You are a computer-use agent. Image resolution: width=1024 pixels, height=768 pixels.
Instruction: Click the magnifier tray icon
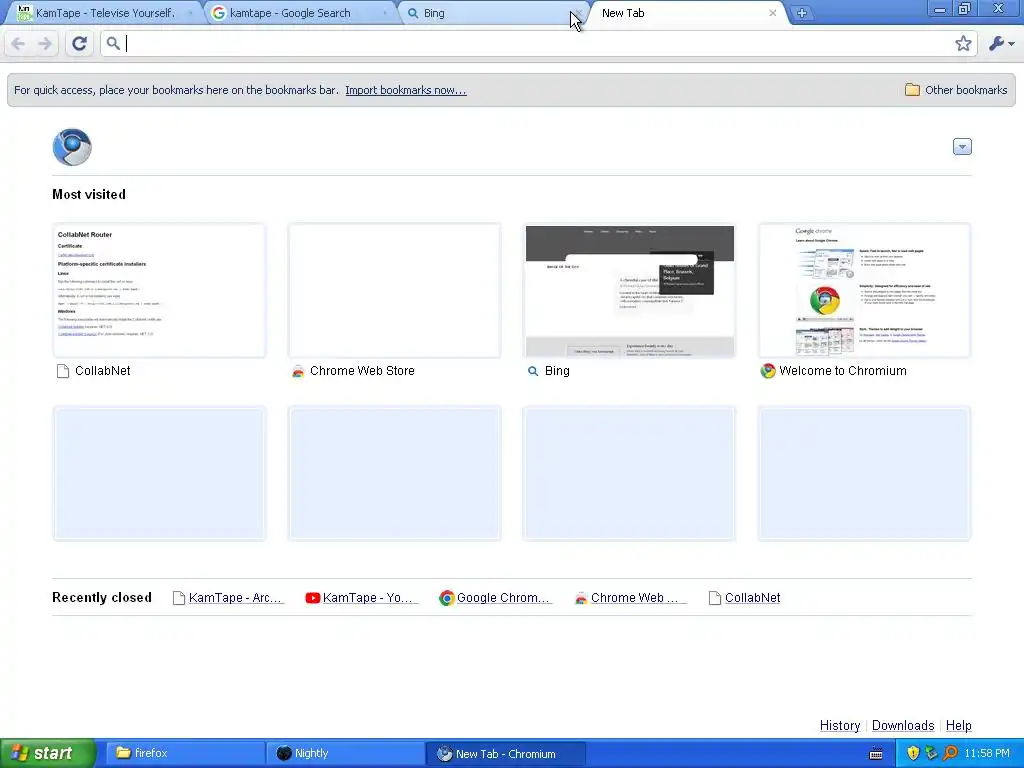click(950, 753)
